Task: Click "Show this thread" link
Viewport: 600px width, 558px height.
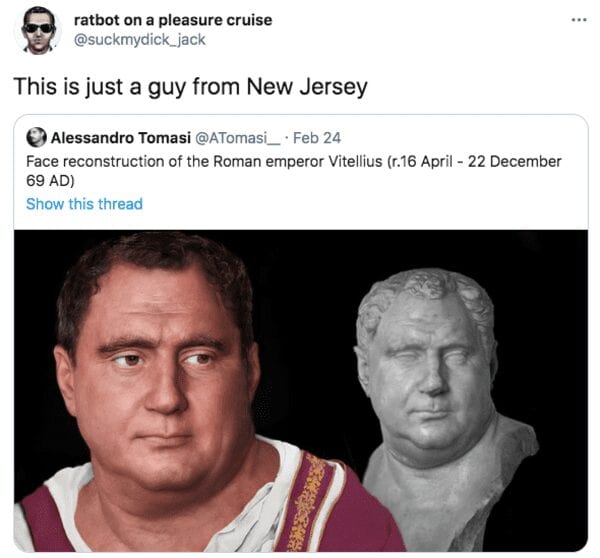Action: tap(85, 204)
